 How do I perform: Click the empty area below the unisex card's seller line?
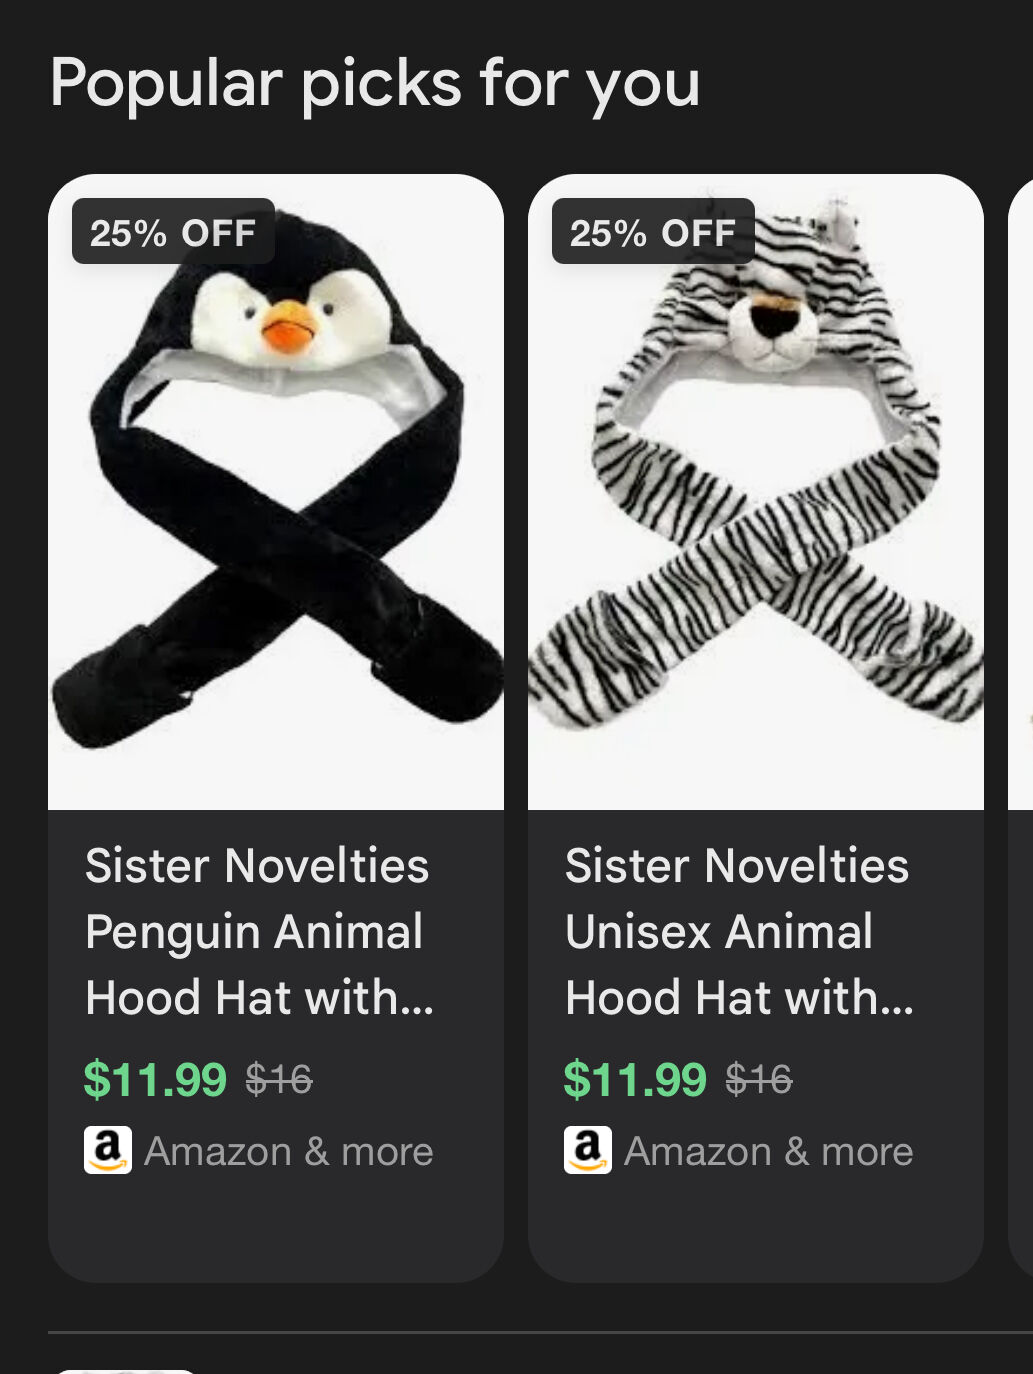coord(756,1230)
